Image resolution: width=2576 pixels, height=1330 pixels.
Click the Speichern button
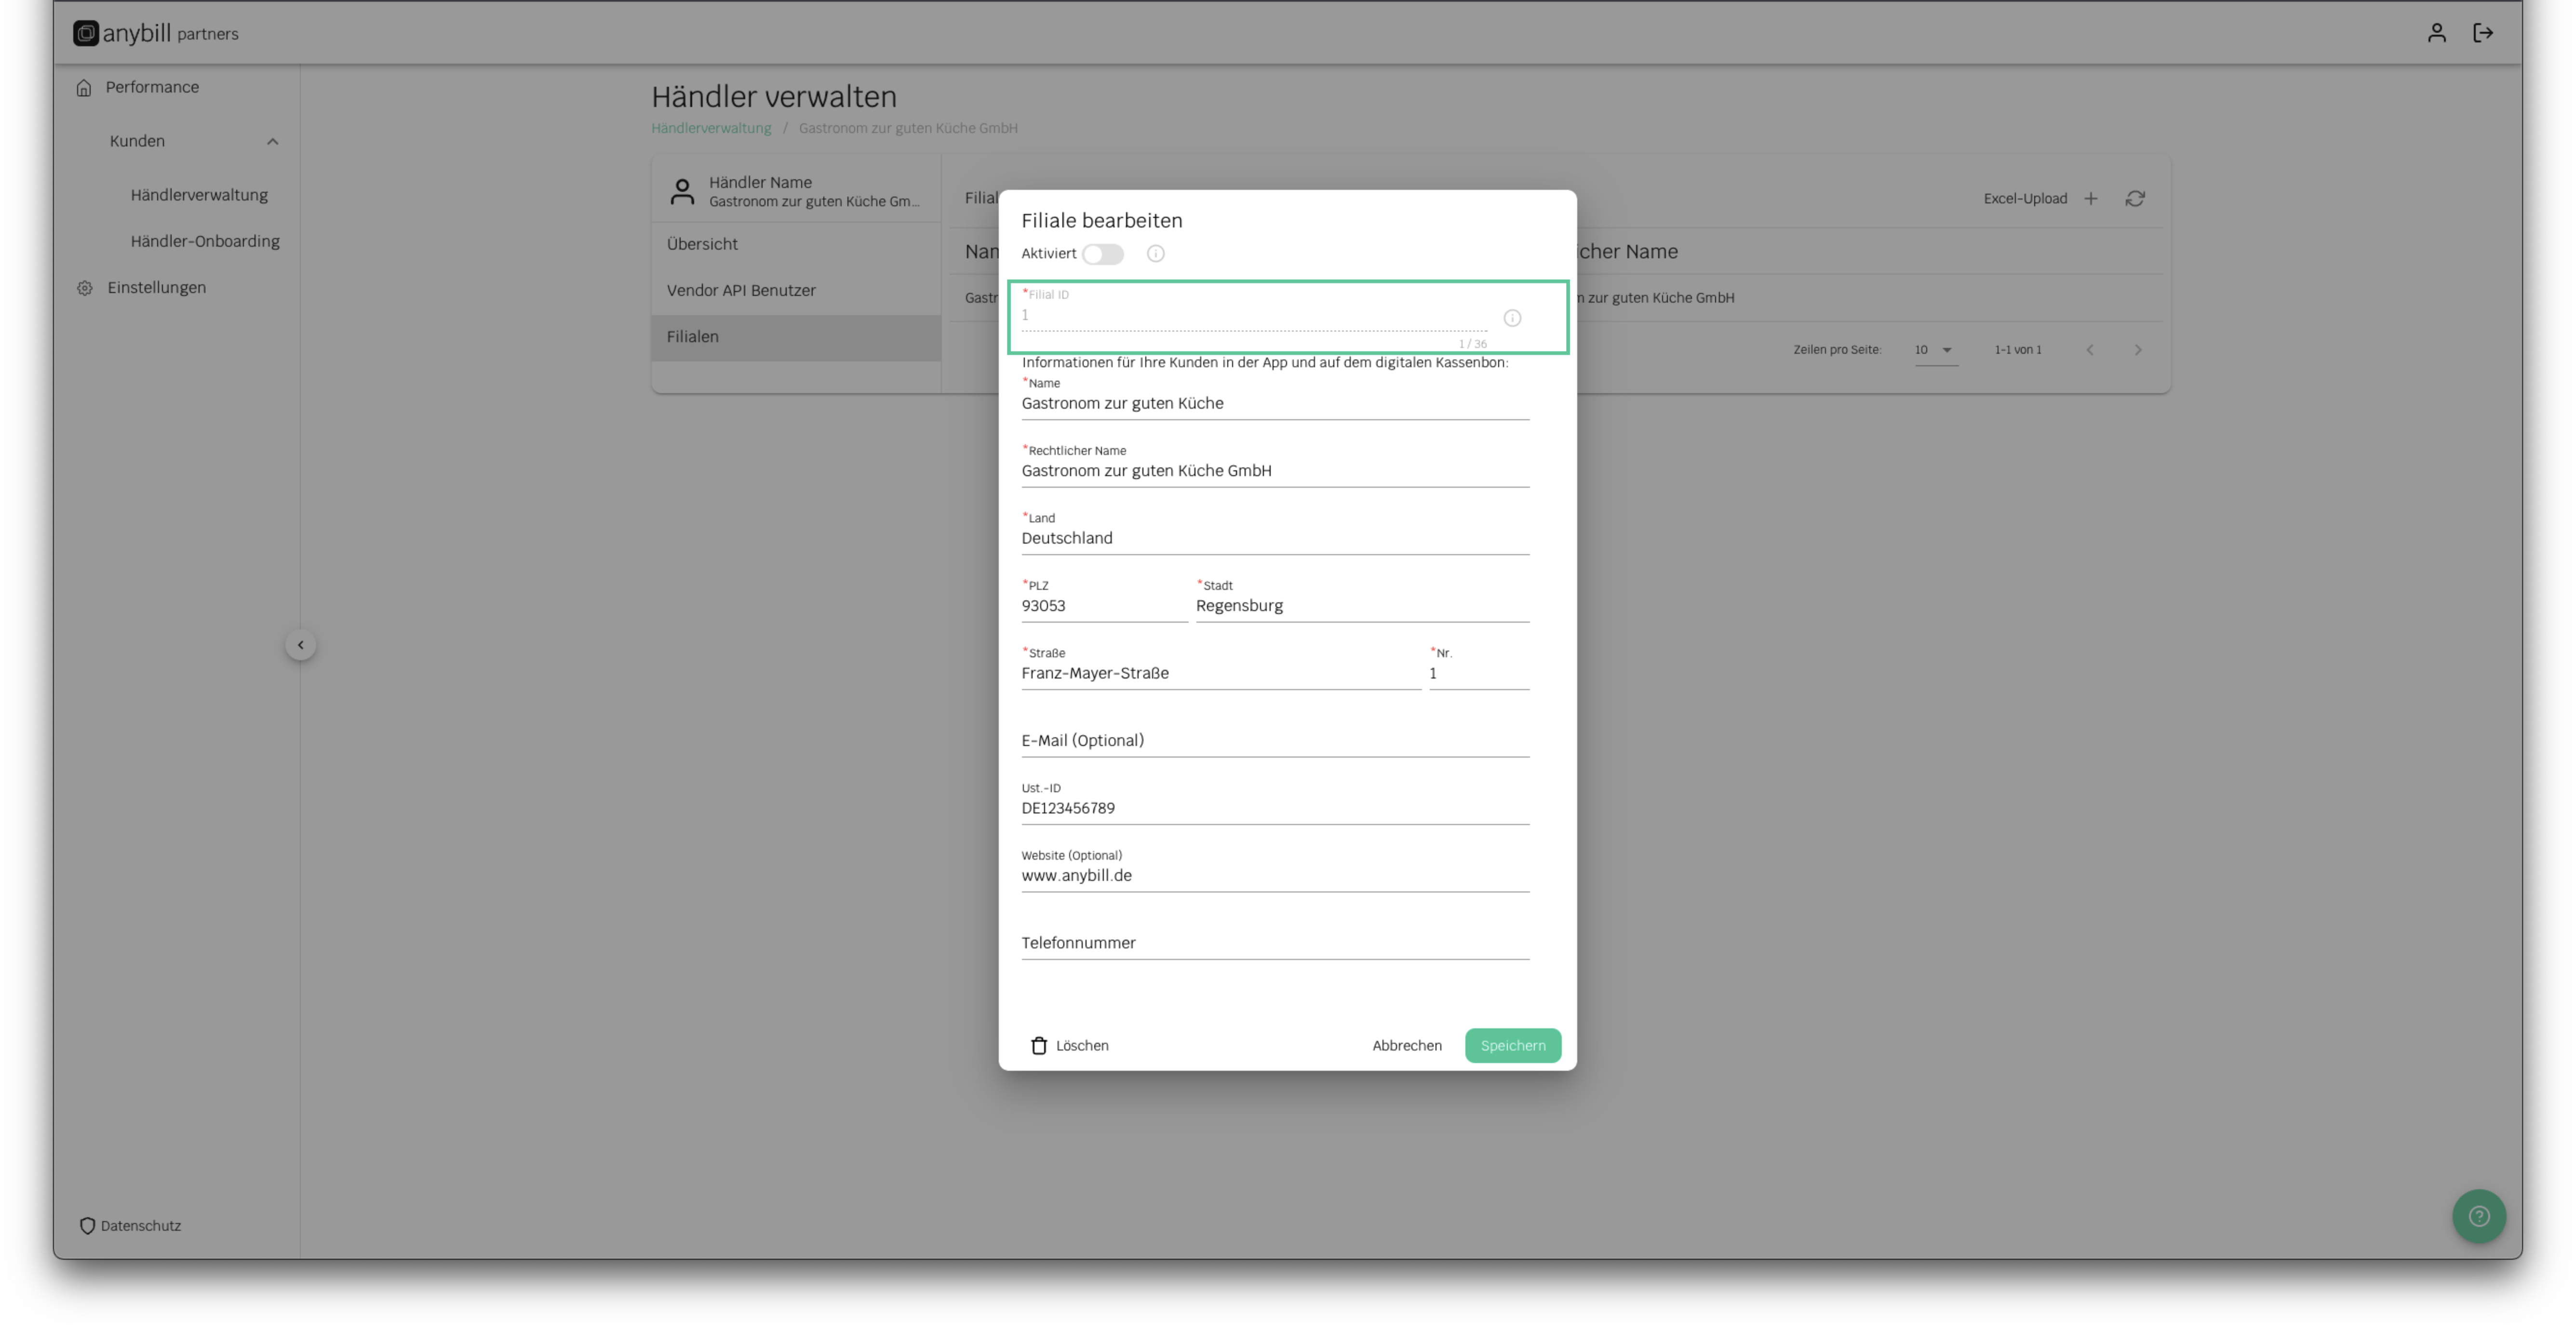coord(1512,1046)
